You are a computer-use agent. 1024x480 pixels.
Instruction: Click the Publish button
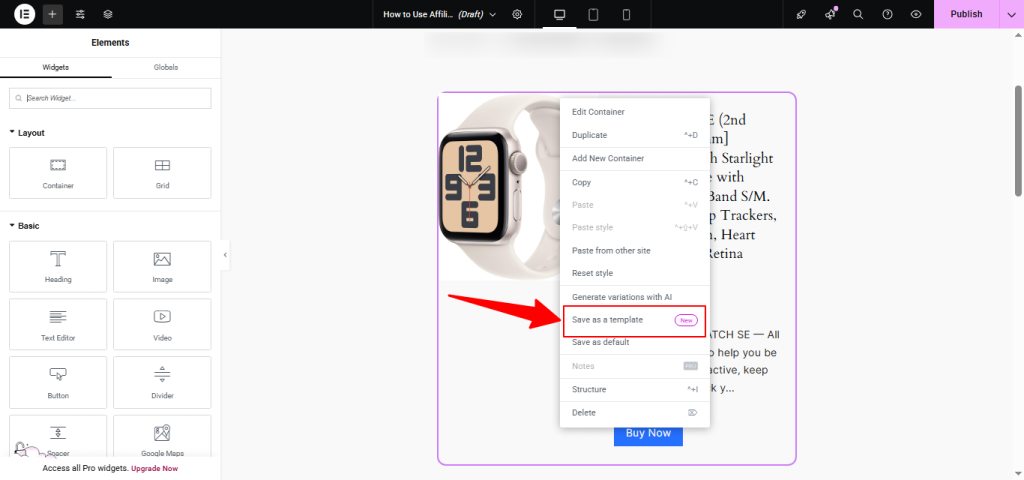(x=966, y=14)
